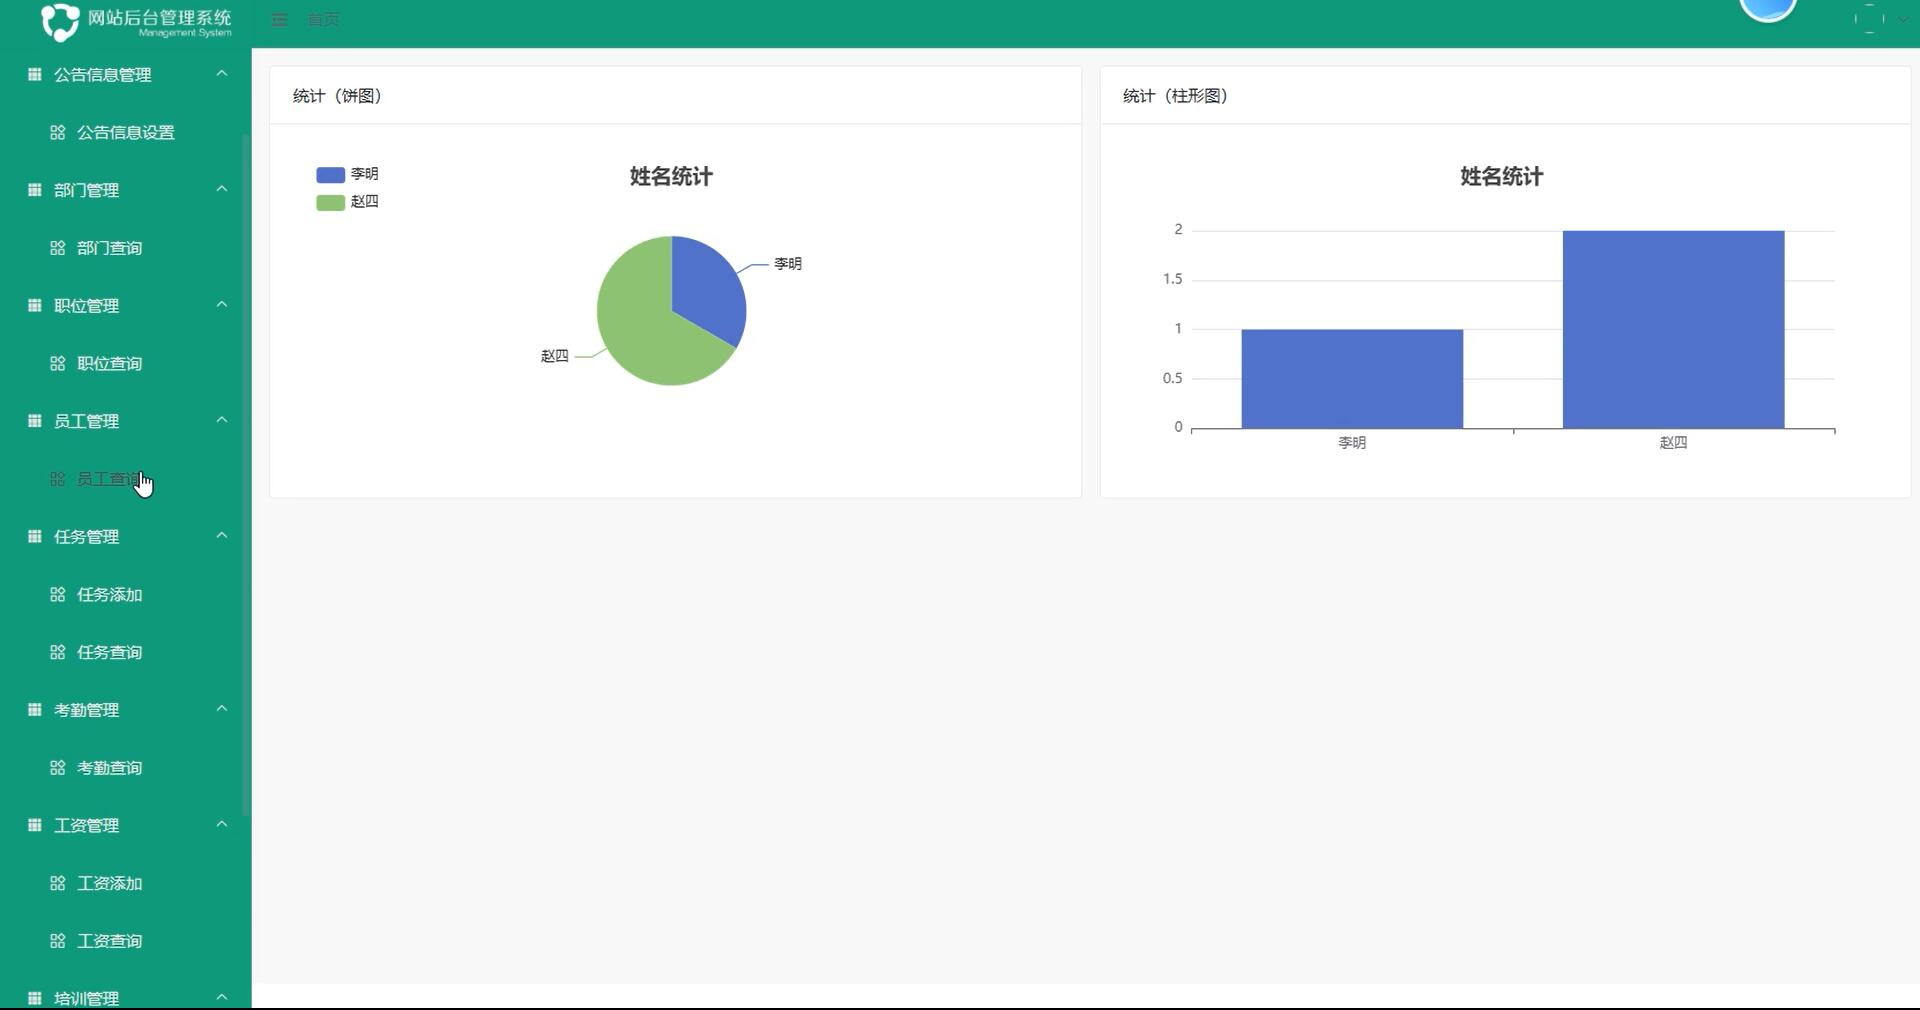Image resolution: width=1920 pixels, height=1010 pixels.
Task: Open 部门查询 submenu item
Action: click(x=110, y=248)
